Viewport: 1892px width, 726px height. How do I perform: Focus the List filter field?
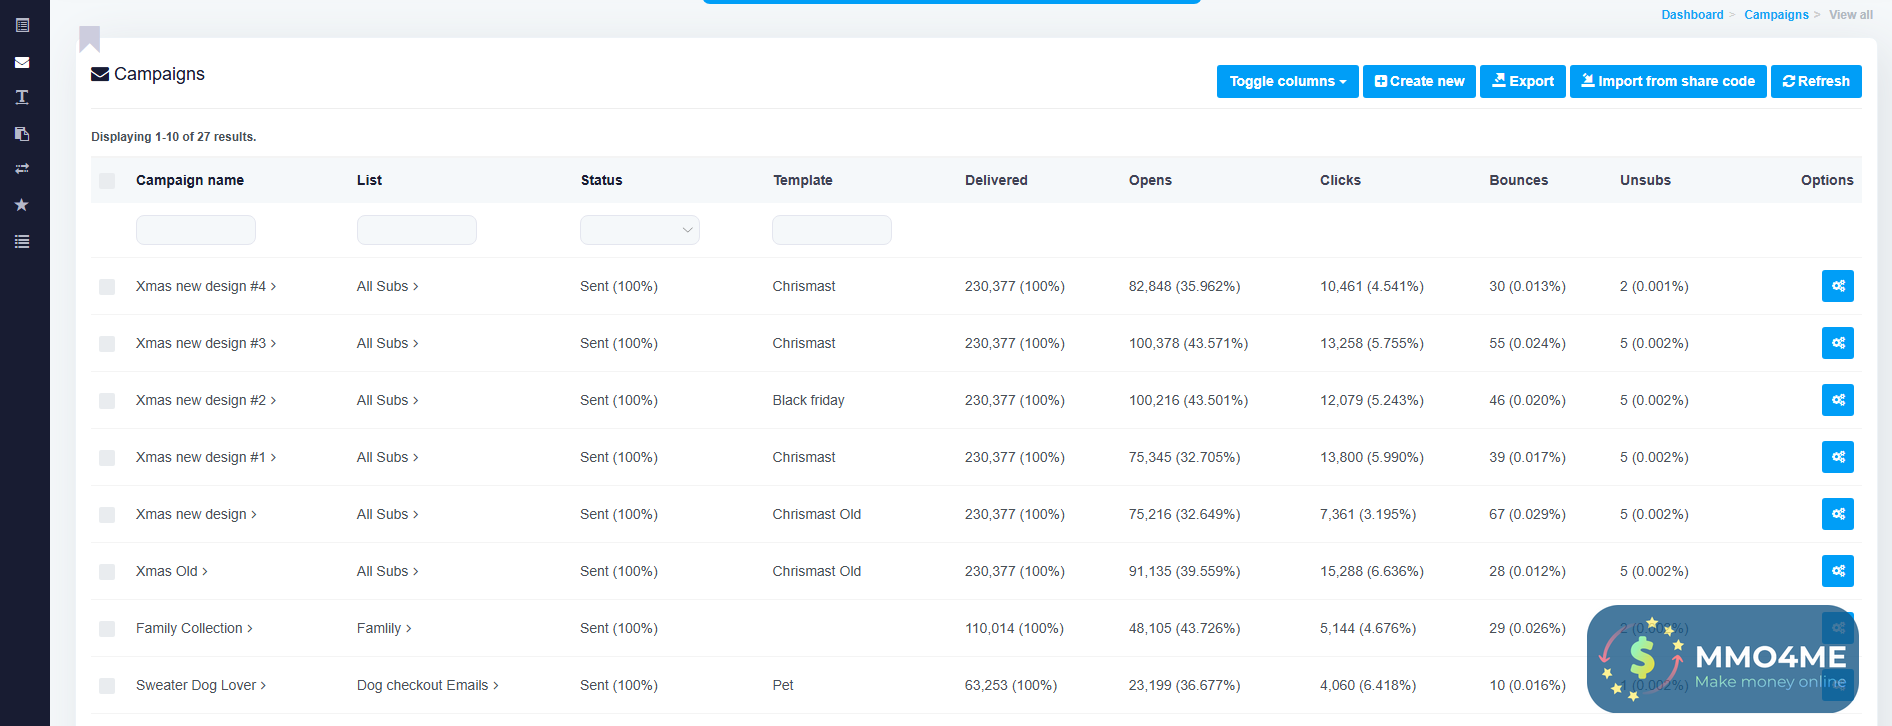click(x=417, y=230)
